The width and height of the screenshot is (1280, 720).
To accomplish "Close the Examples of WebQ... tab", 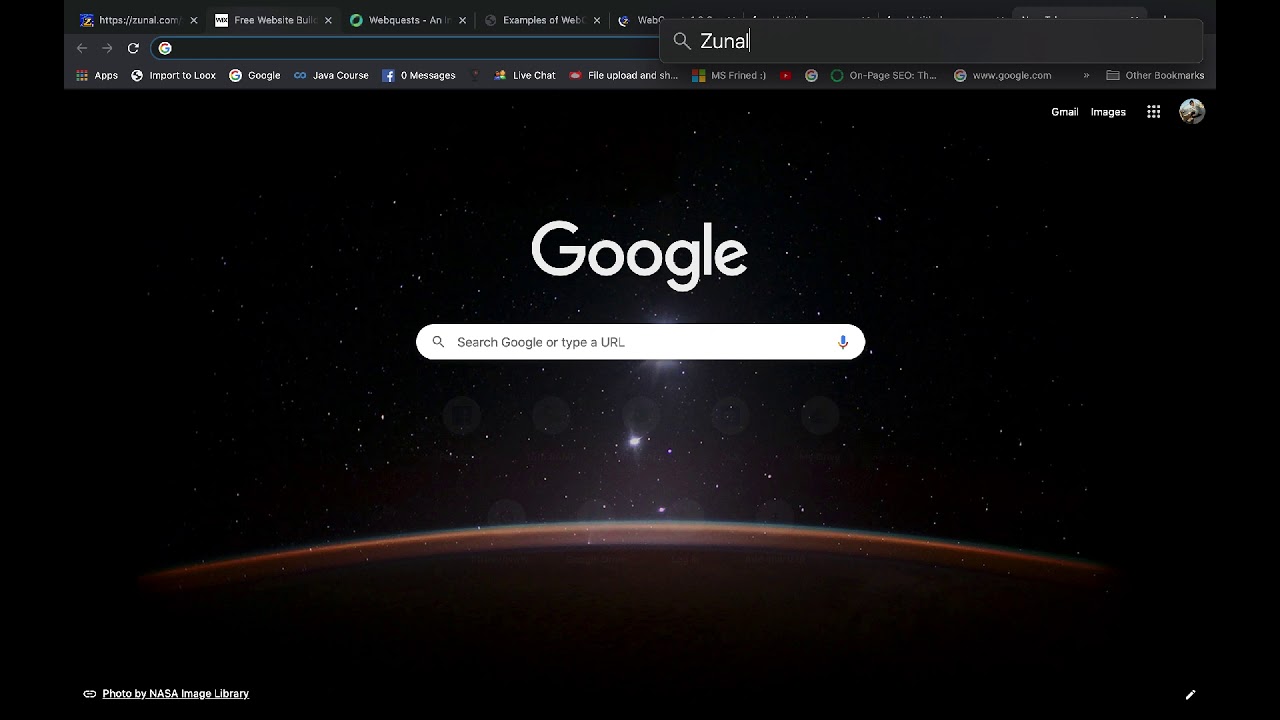I will click(597, 20).
